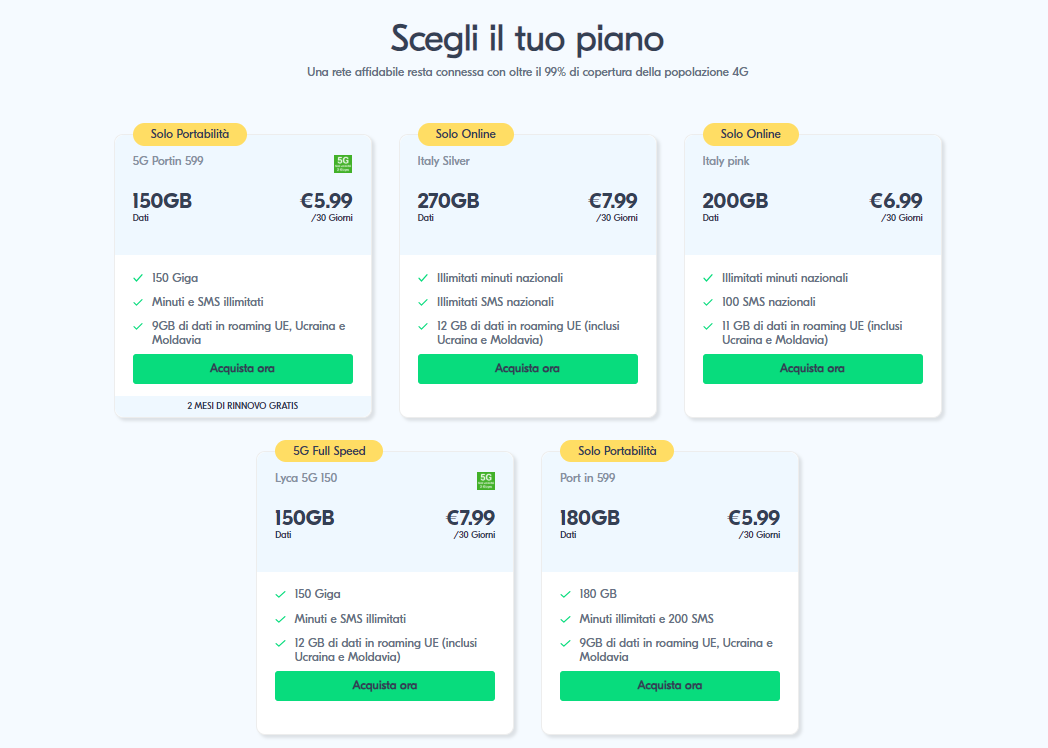Image resolution: width=1048 pixels, height=748 pixels.
Task: Click checkmark icon beside 150 Giga in 5G Portin 599
Action: point(138,278)
